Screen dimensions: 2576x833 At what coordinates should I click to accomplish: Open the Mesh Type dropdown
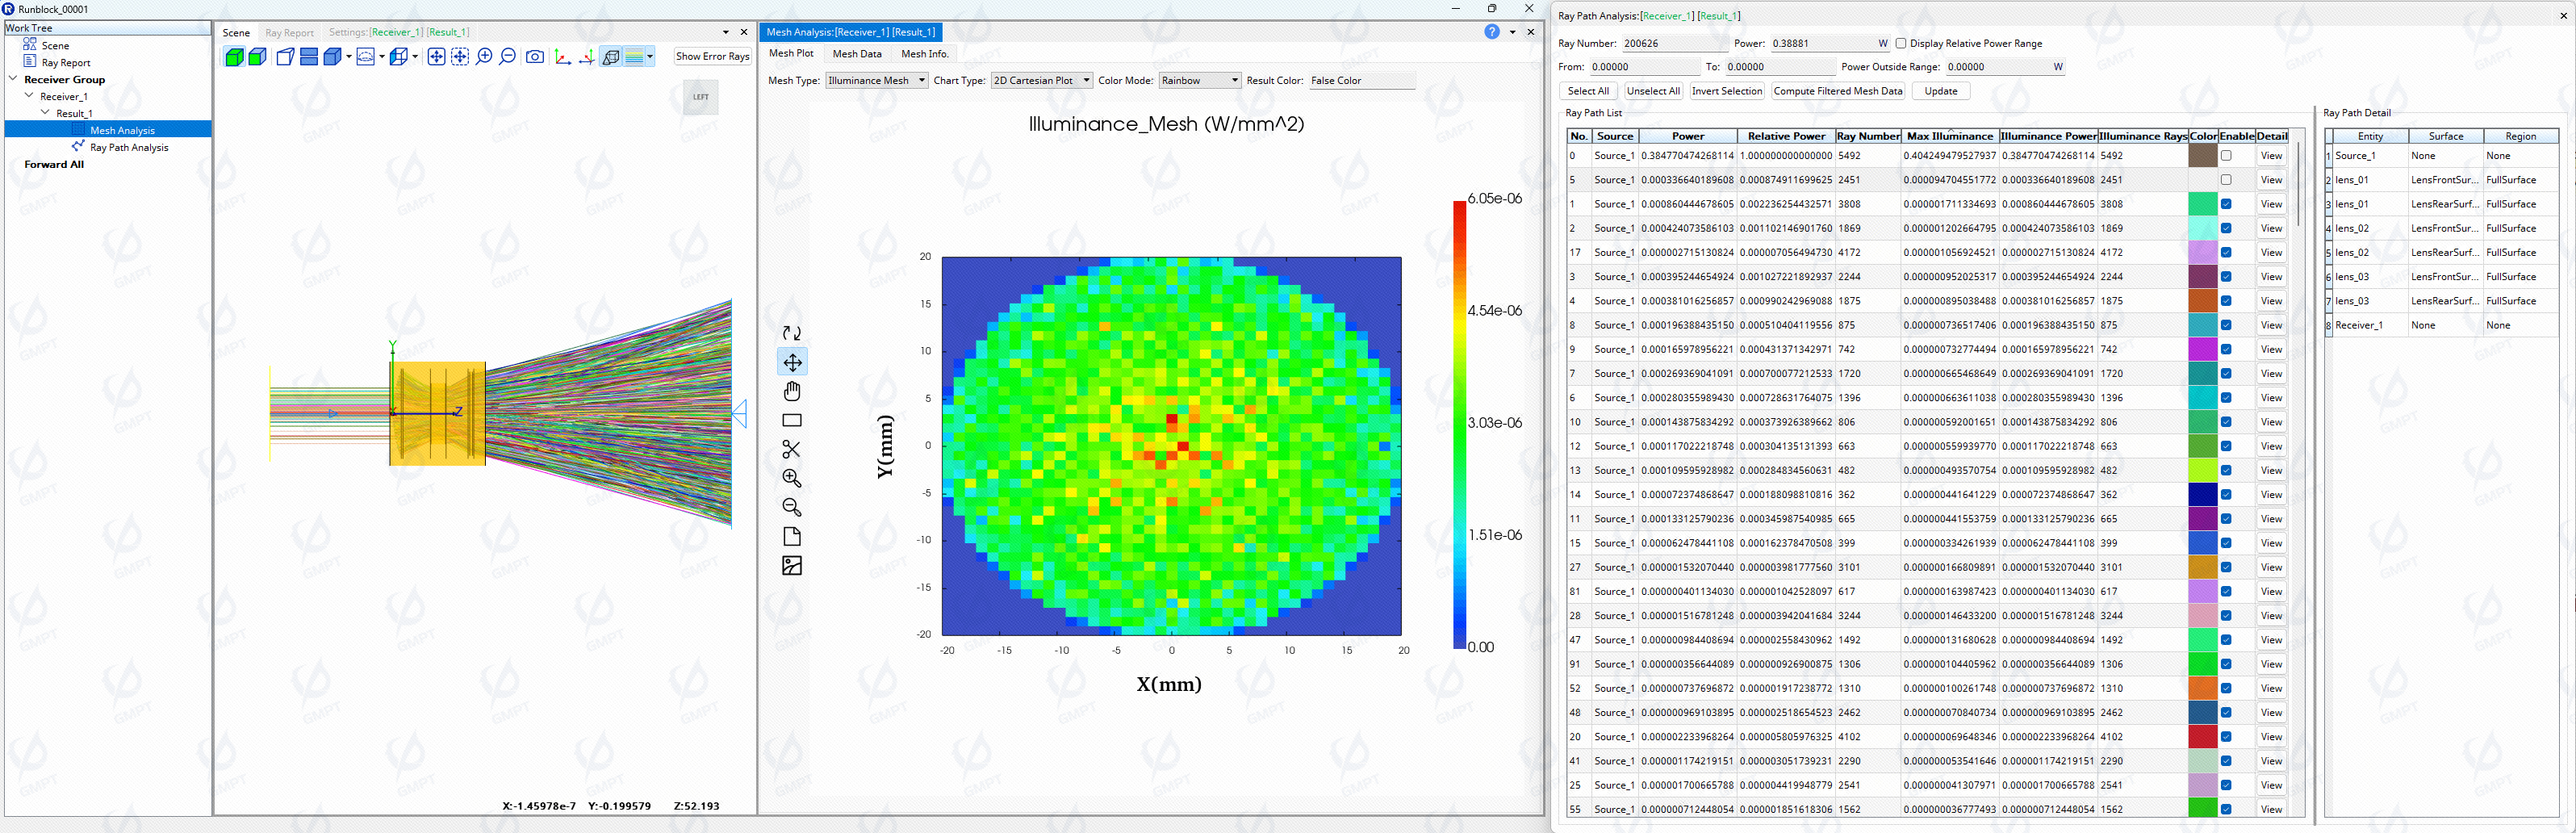click(877, 80)
